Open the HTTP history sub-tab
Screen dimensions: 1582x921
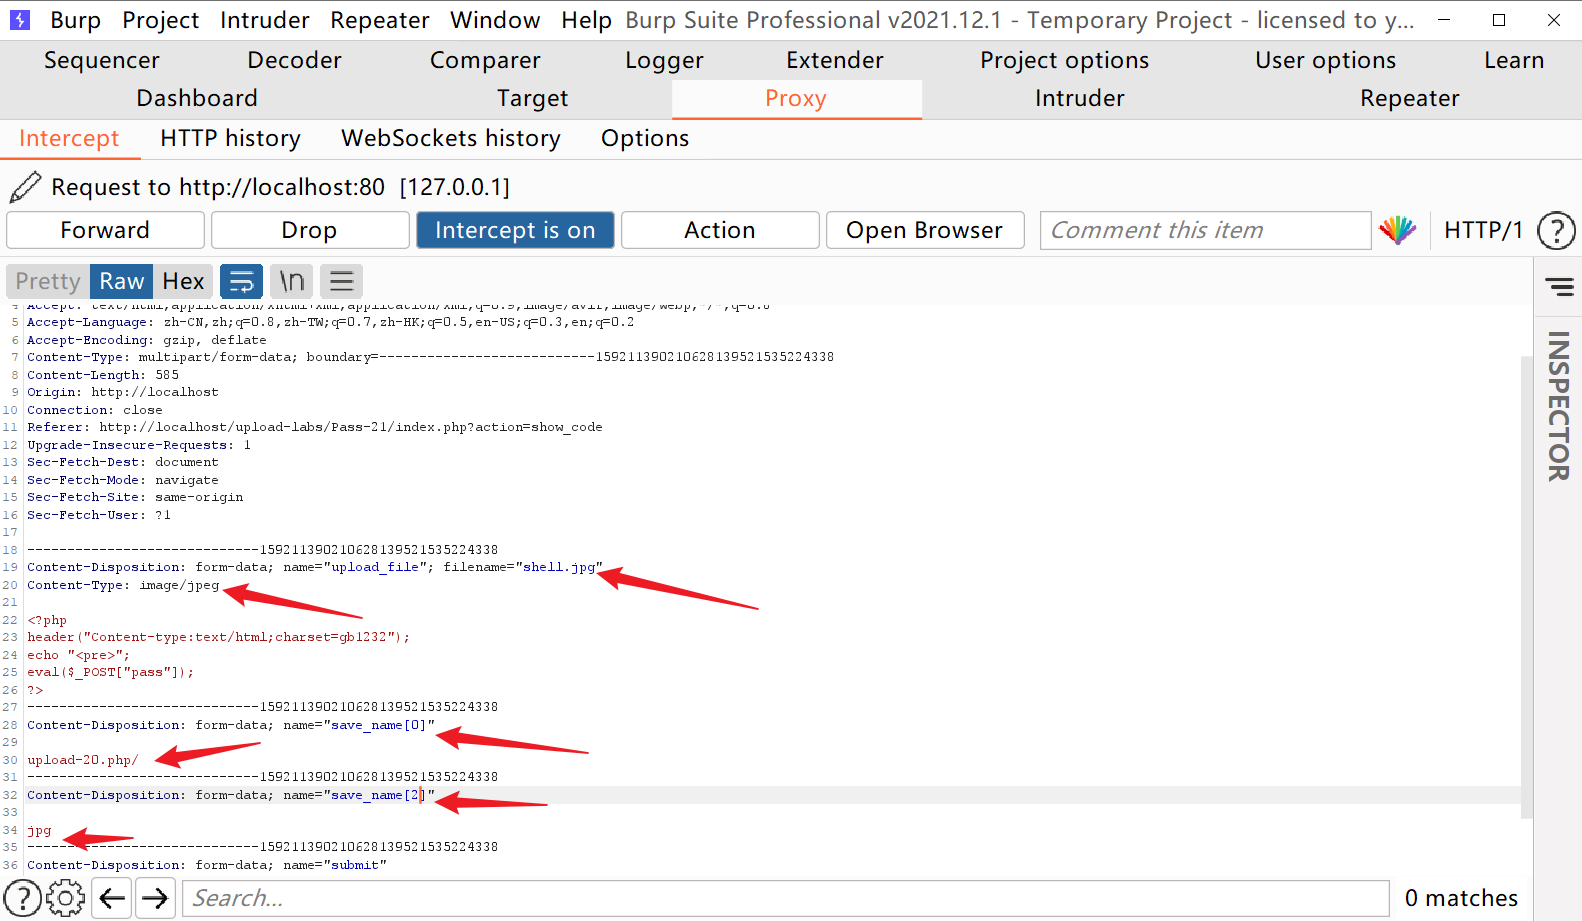[230, 138]
